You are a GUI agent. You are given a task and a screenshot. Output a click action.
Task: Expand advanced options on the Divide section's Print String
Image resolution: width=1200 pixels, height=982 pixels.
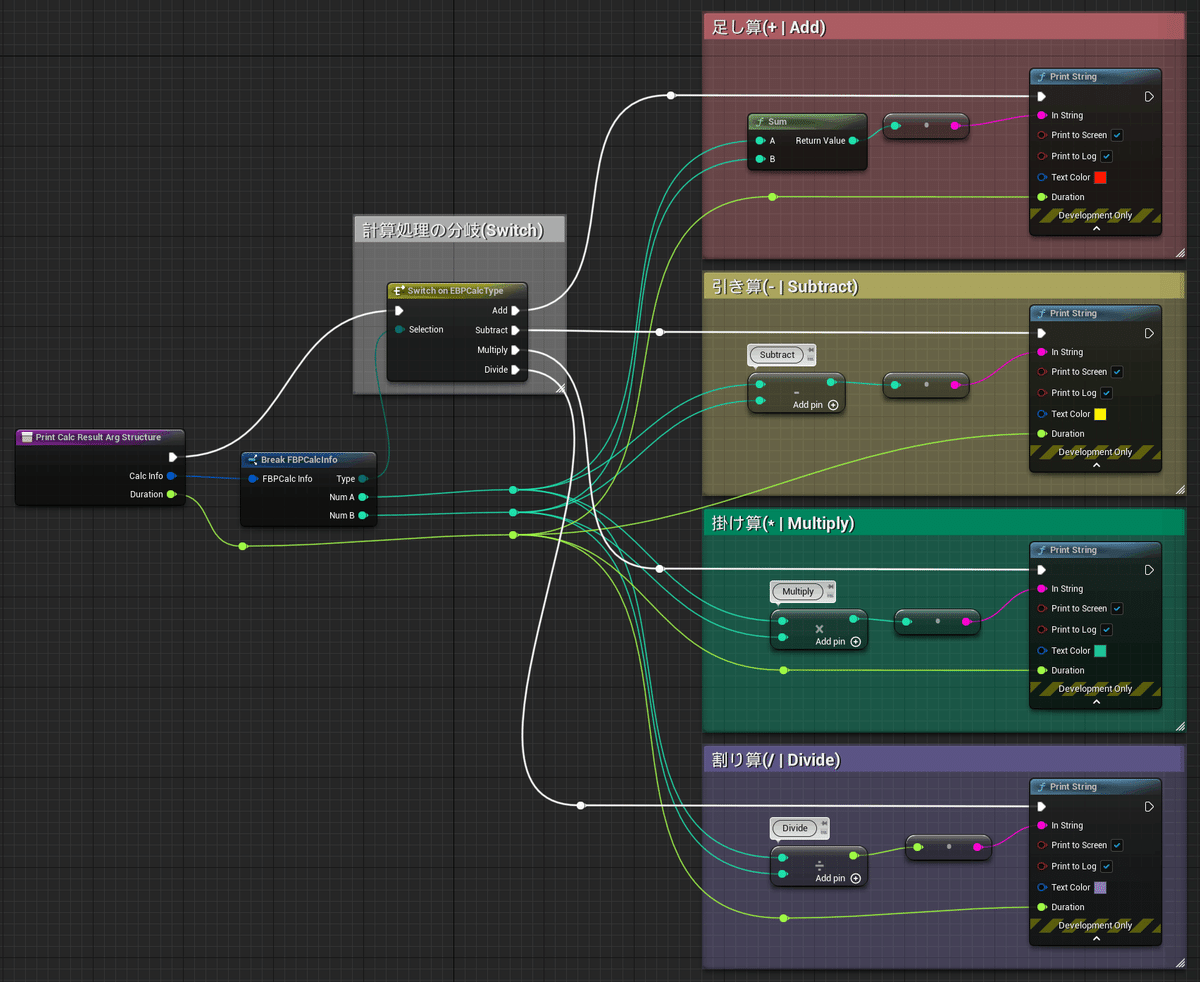[1096, 939]
